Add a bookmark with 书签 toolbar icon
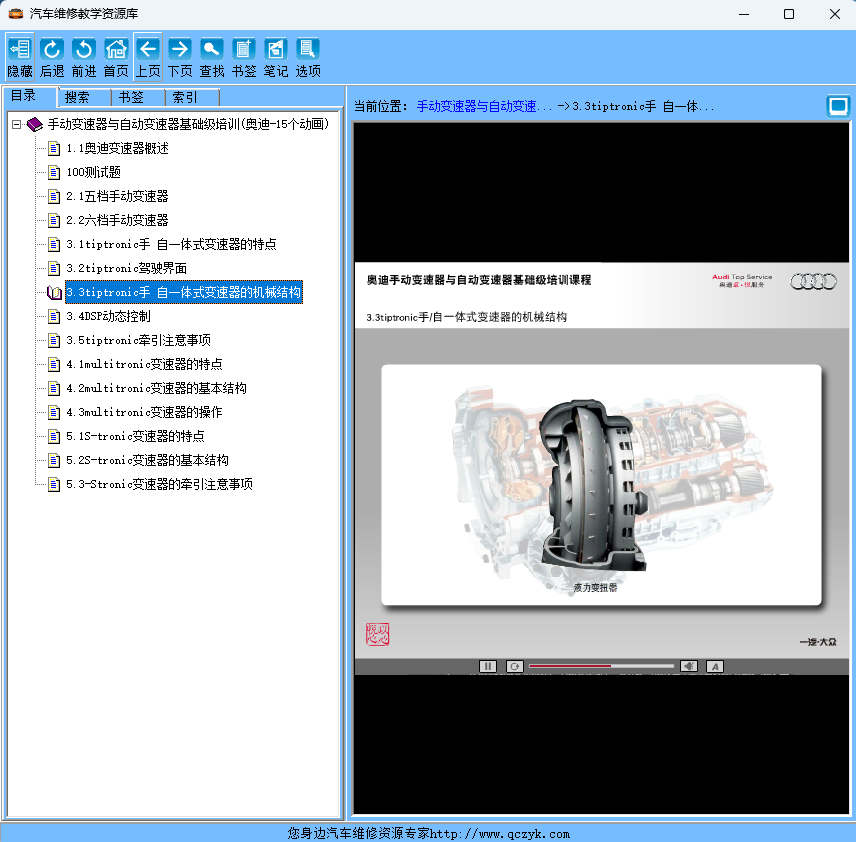Screen dimensions: 856x842 tap(244, 57)
